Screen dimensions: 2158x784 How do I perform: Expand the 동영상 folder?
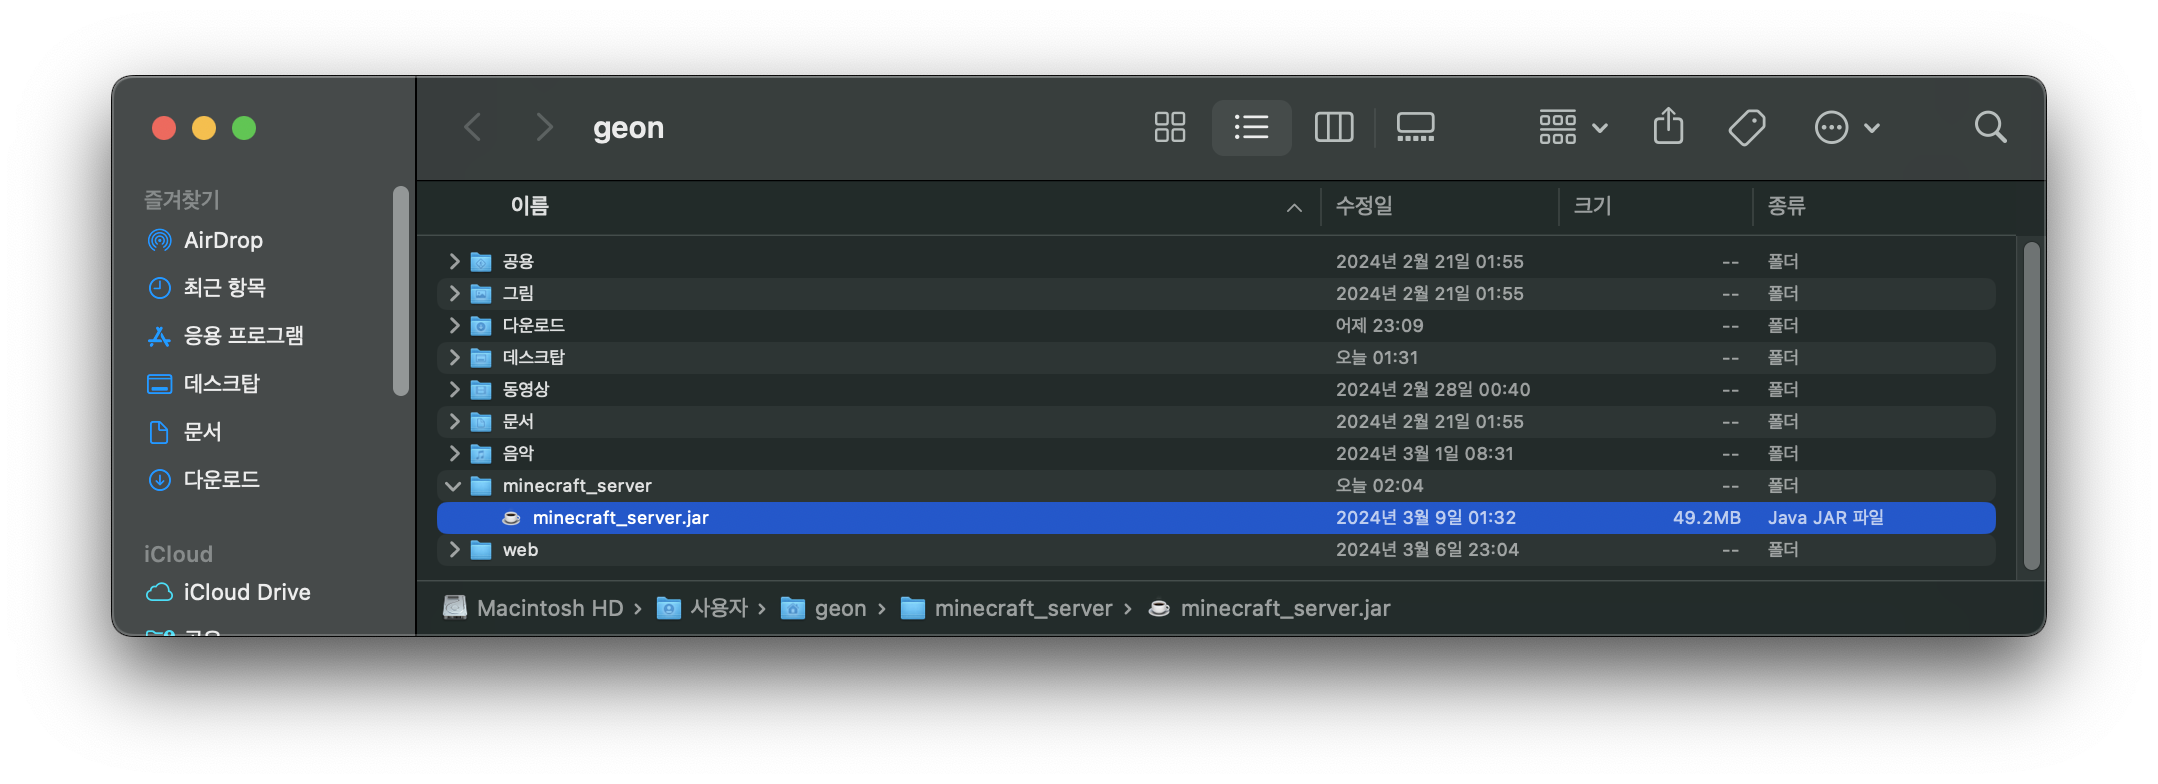coord(454,389)
